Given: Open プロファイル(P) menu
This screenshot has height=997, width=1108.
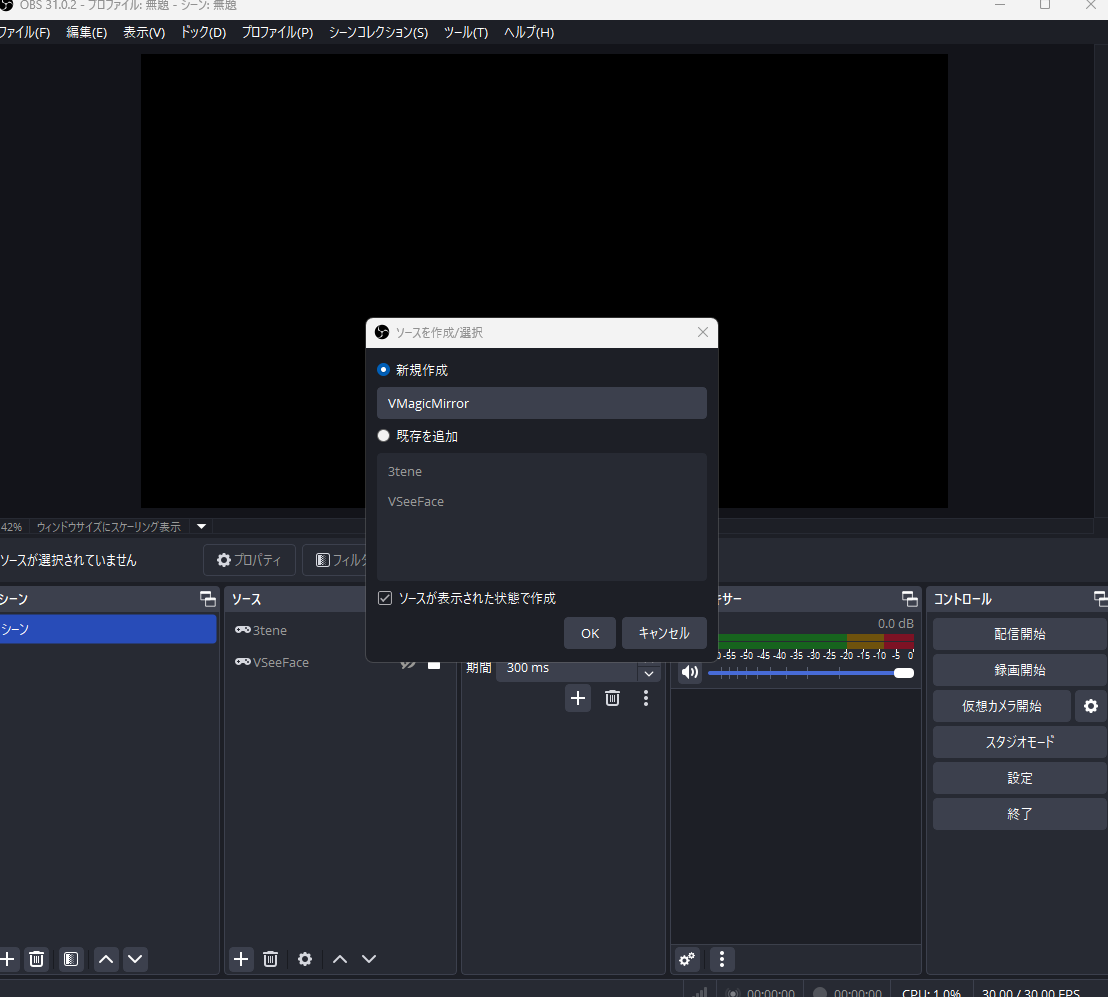Looking at the screenshot, I should 278,33.
